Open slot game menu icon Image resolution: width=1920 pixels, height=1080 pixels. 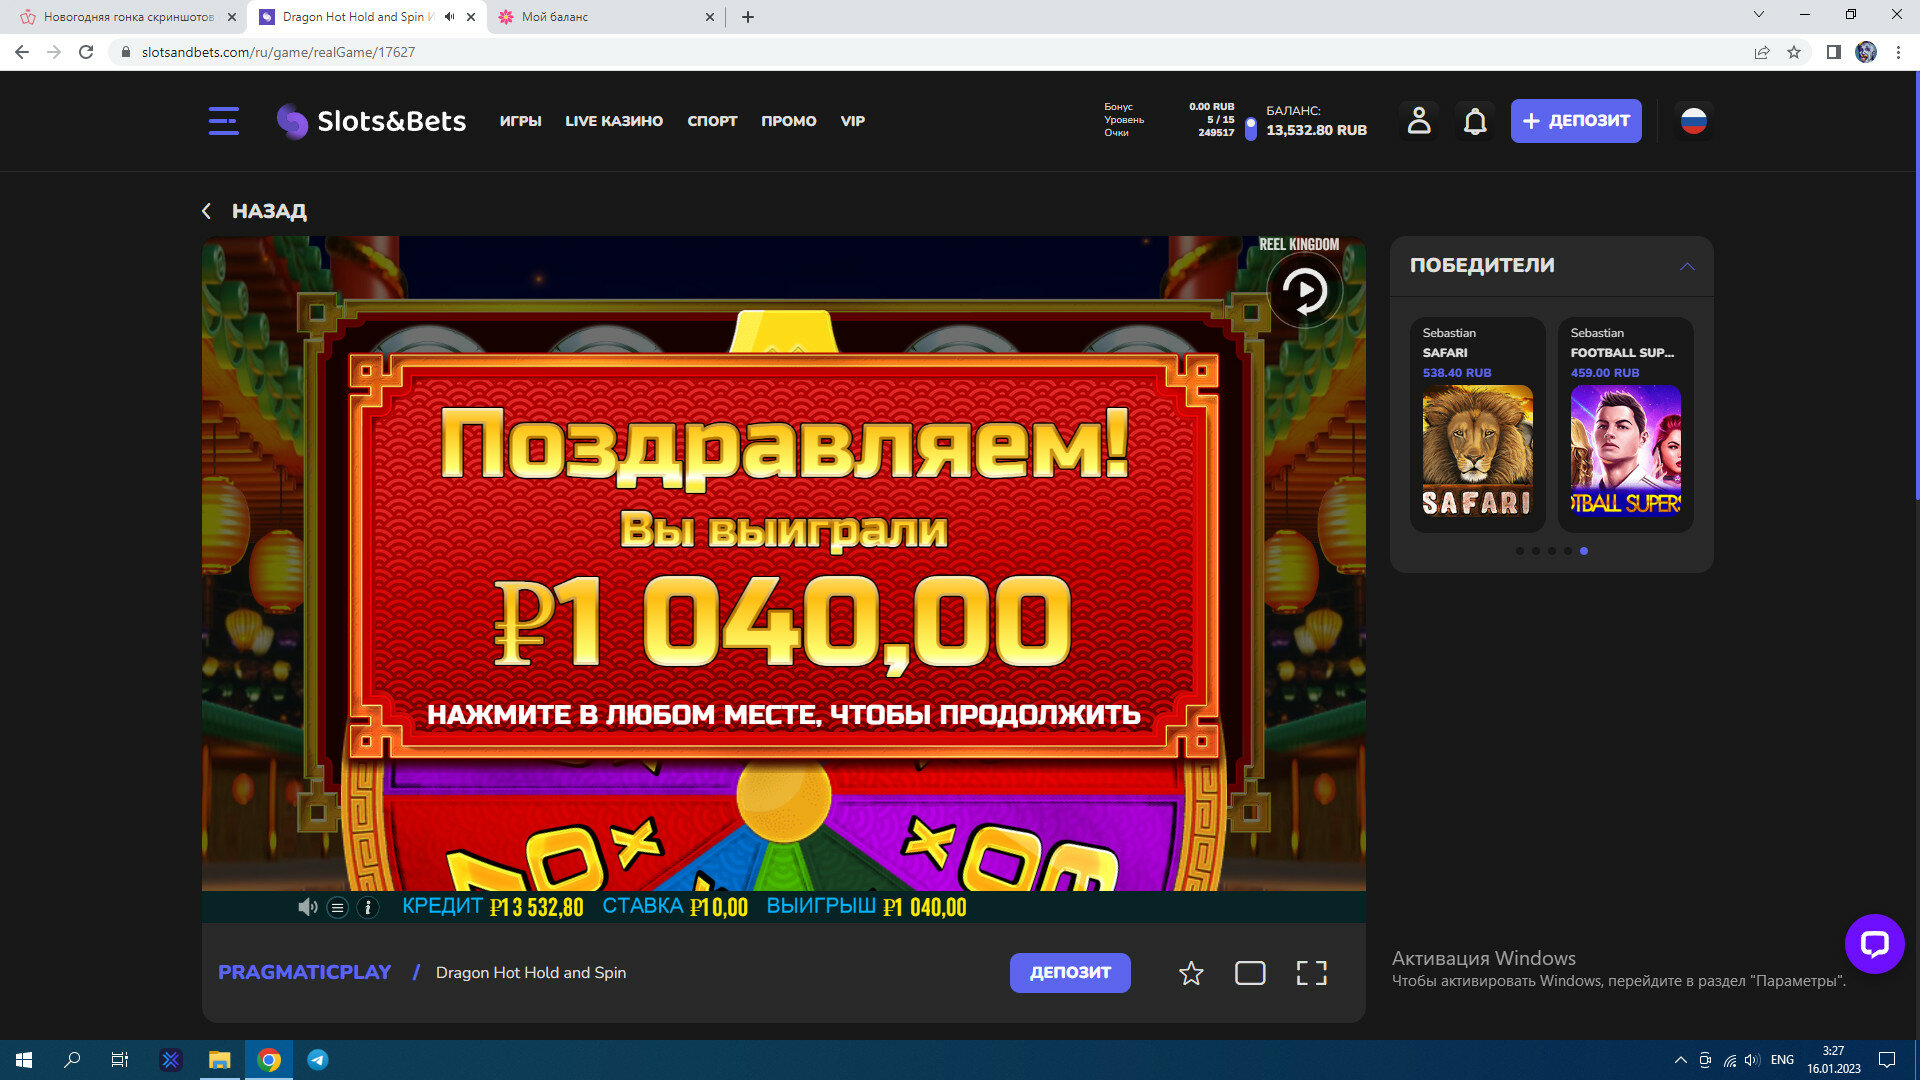(x=338, y=907)
